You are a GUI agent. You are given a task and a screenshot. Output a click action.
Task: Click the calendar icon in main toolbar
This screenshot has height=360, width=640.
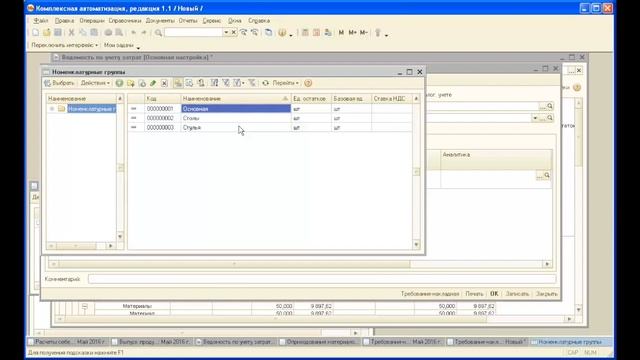316,32
